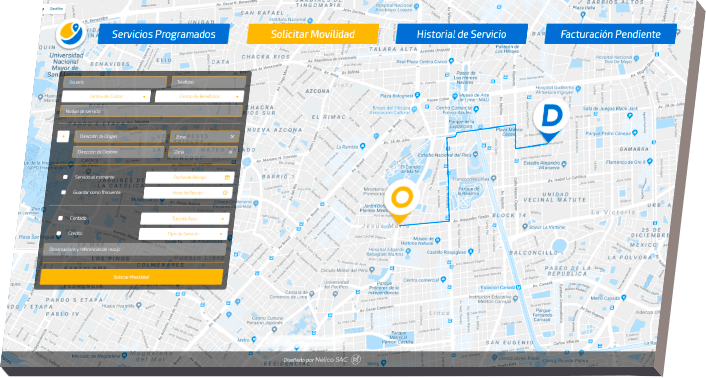Switch to the Servicios Programados tab
The width and height of the screenshot is (706, 378).
(x=163, y=34)
